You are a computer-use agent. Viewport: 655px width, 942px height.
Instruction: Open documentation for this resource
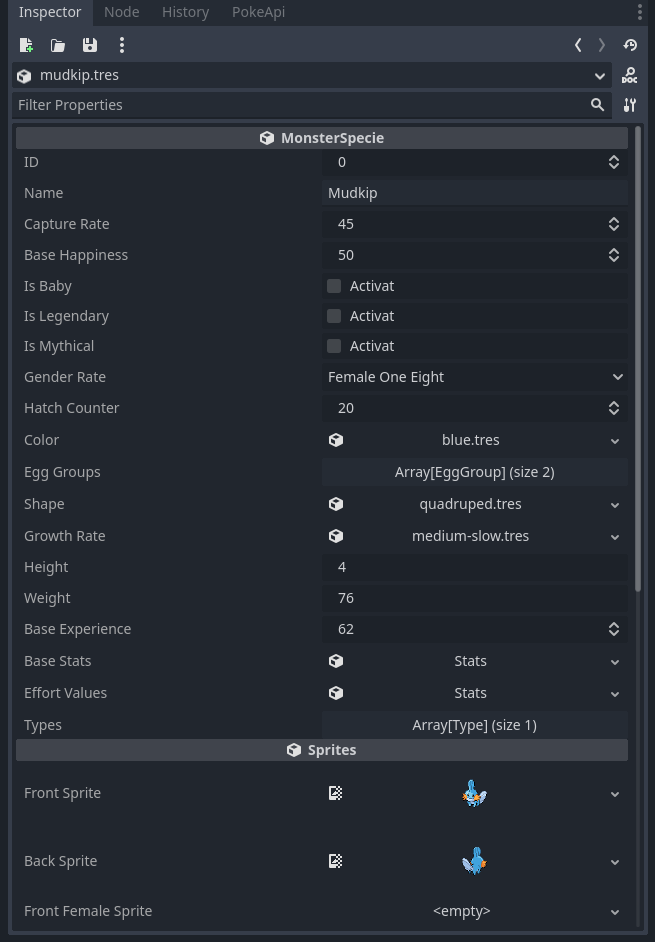coord(629,76)
